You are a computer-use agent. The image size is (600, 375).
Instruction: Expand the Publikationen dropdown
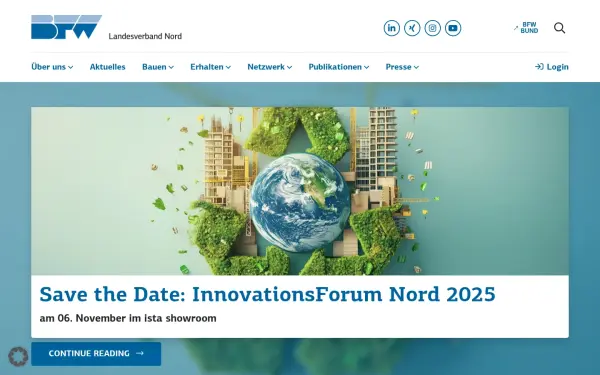pos(339,67)
